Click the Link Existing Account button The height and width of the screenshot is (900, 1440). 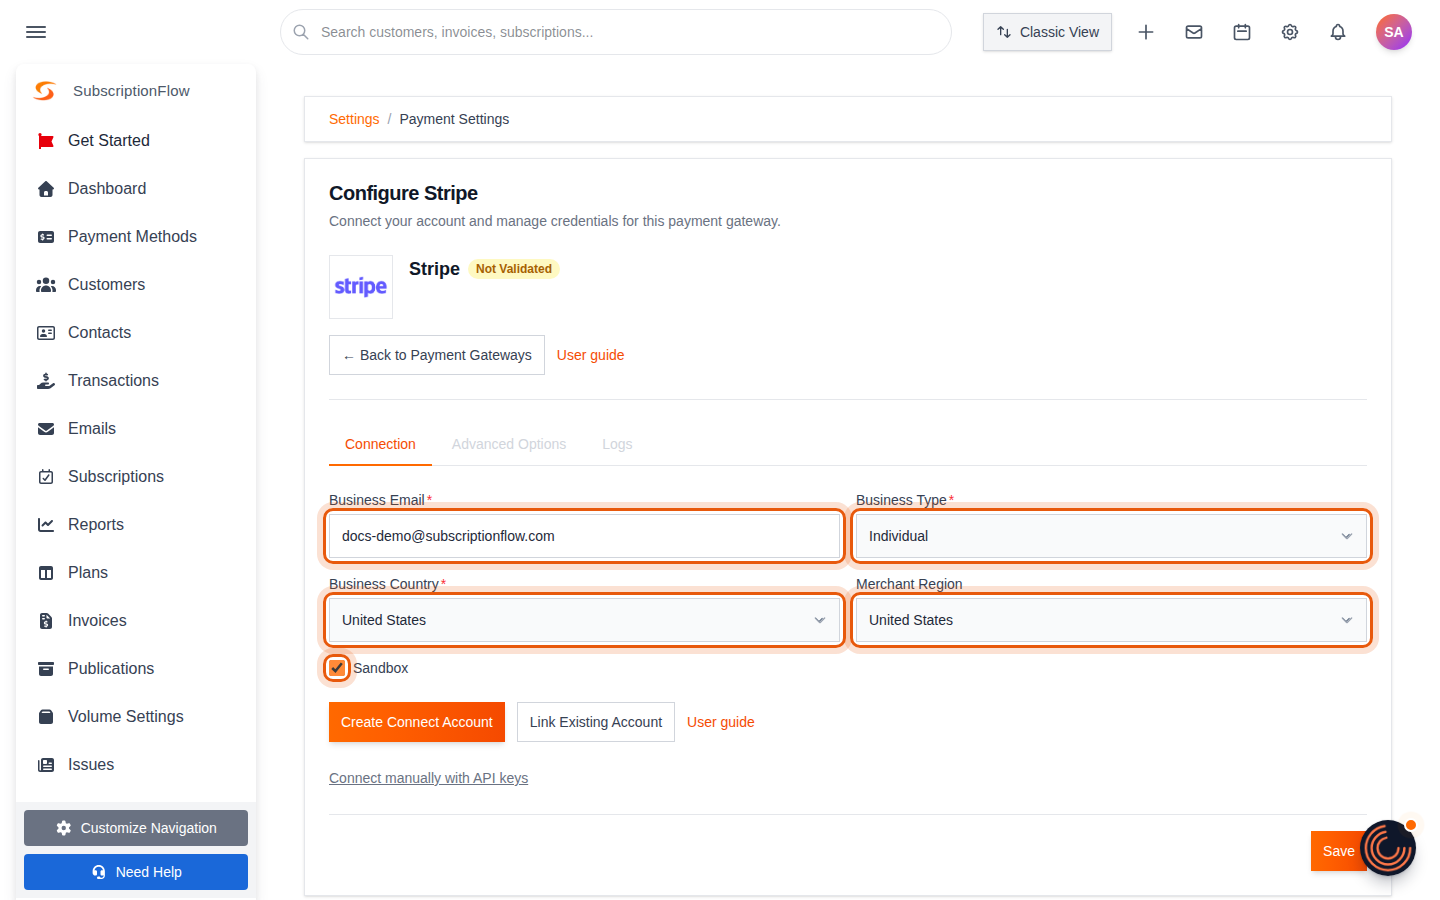596,722
